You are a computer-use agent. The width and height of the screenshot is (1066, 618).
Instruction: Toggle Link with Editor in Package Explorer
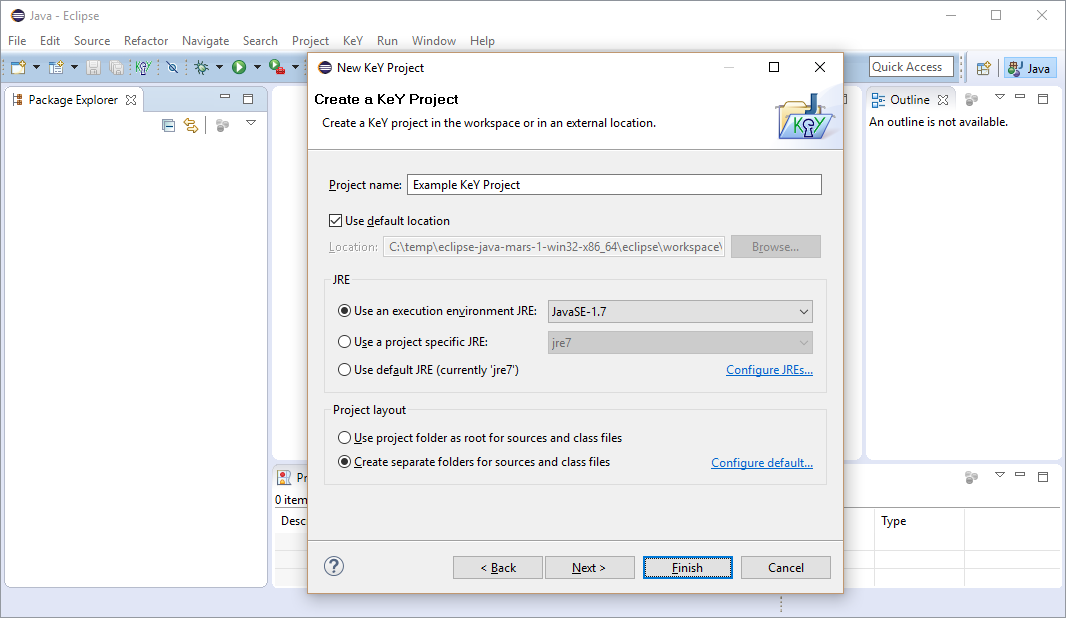pos(191,125)
